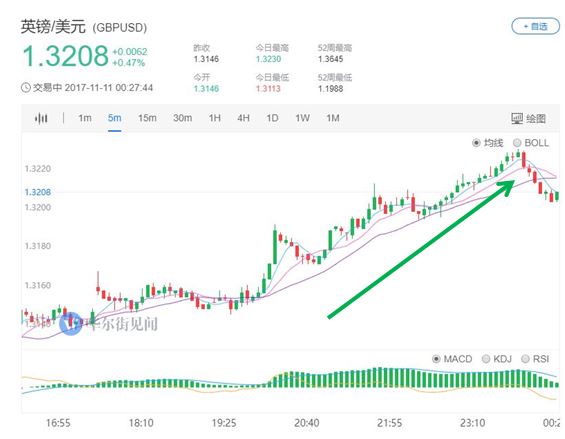Click the 昨收 value 1.3146
Viewport: 565px width, 439px height.
pyautogui.click(x=206, y=59)
